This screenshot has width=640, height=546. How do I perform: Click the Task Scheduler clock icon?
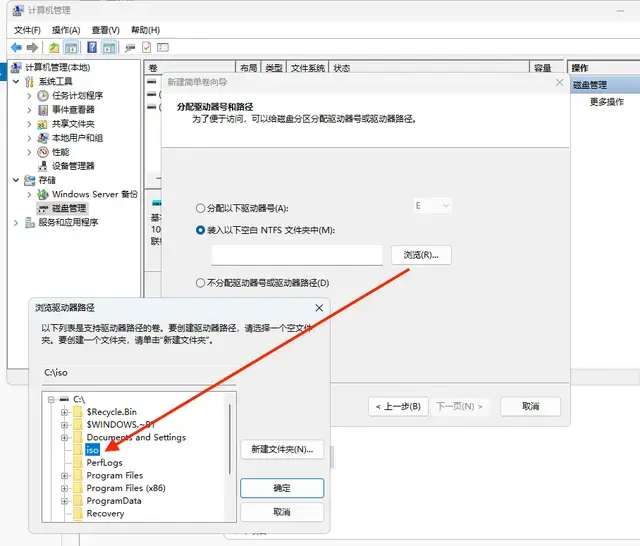(x=43, y=96)
